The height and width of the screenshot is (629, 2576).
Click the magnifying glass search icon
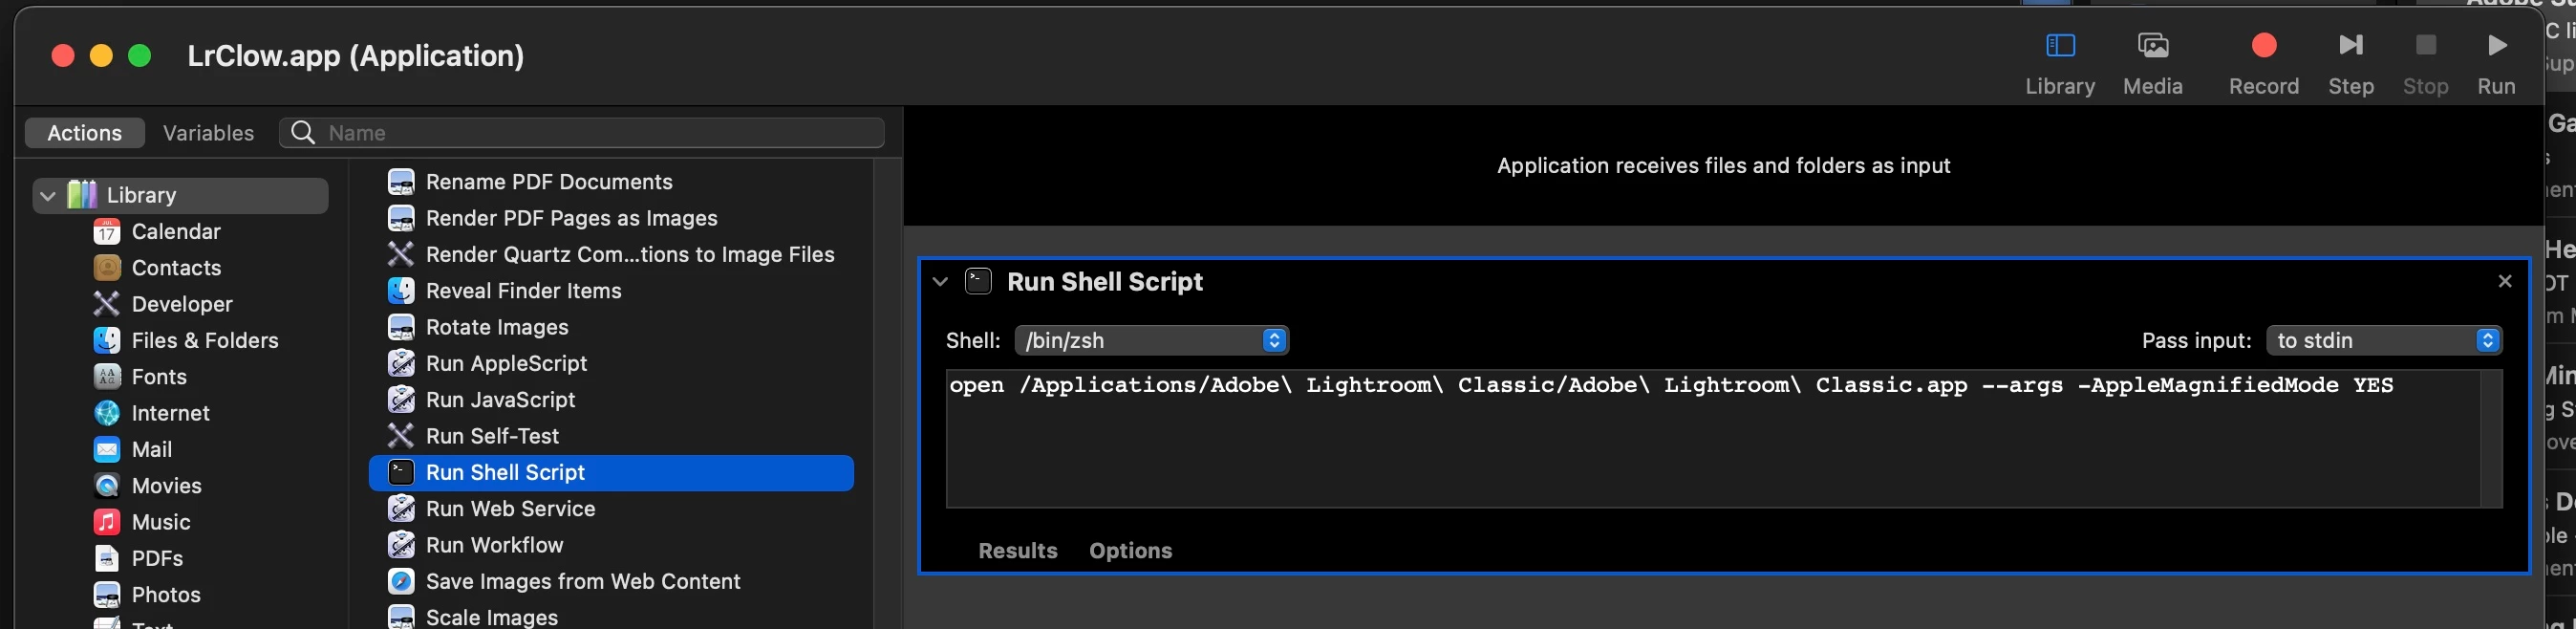click(x=303, y=133)
